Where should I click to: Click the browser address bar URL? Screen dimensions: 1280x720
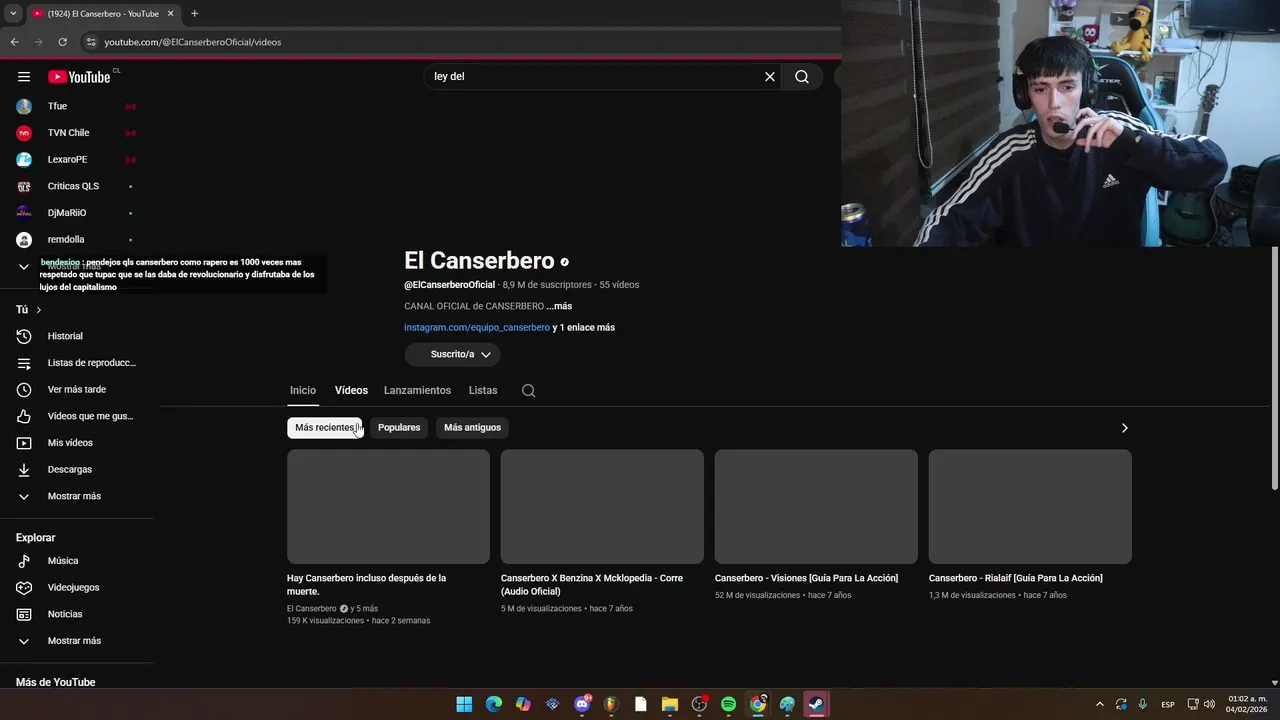click(193, 42)
